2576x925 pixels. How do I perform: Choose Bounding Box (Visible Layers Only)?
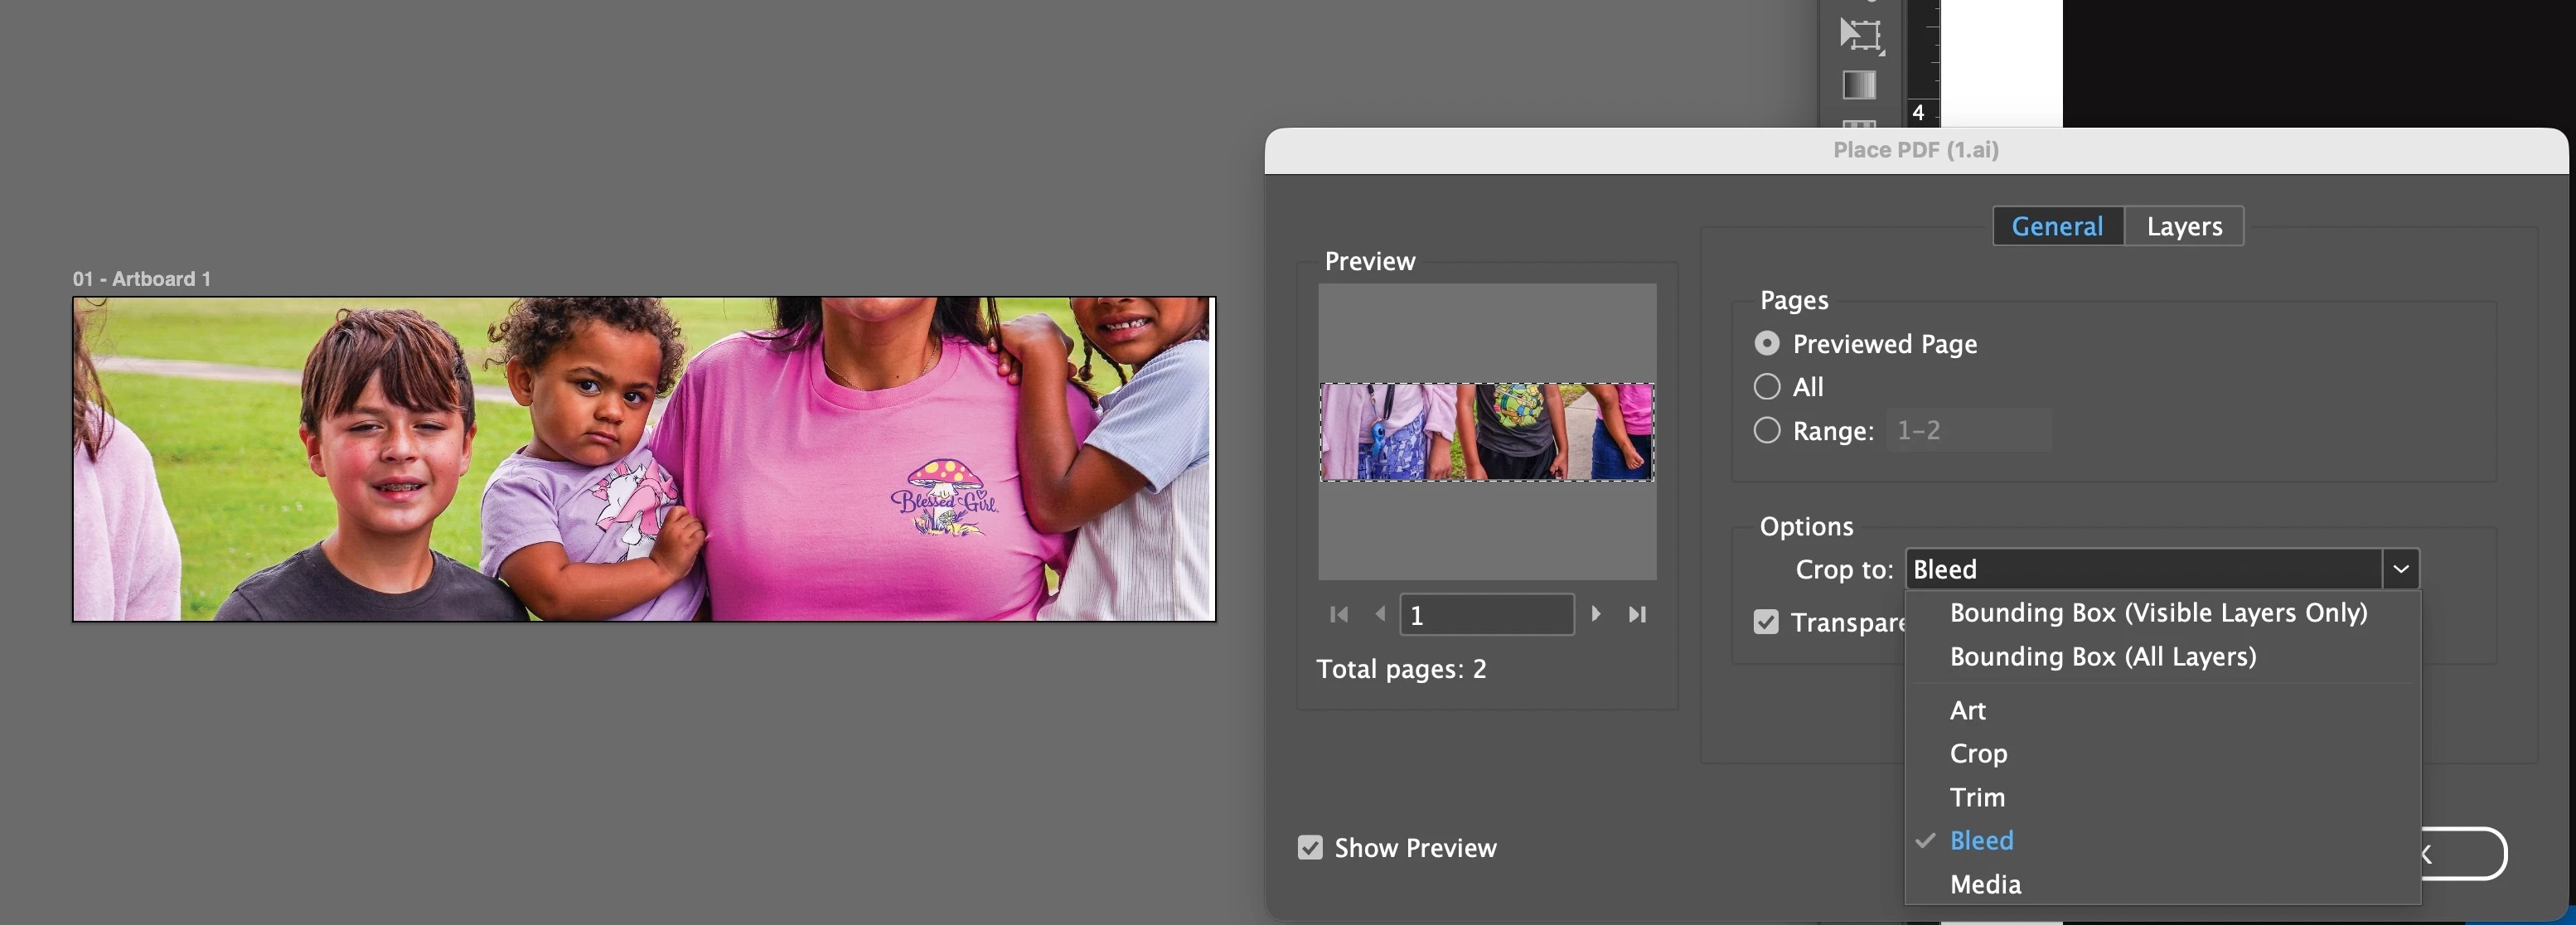point(2158,613)
